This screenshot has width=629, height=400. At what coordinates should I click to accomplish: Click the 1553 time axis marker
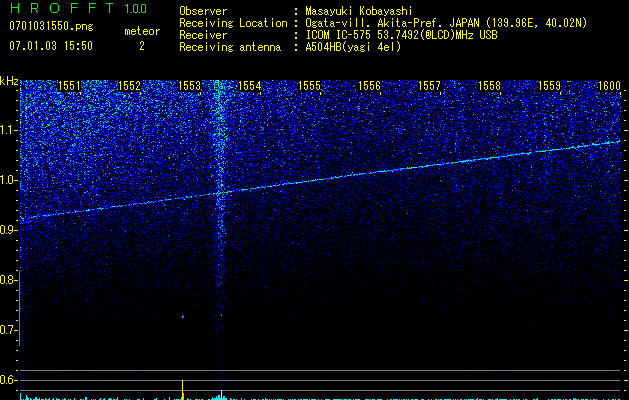(x=189, y=85)
